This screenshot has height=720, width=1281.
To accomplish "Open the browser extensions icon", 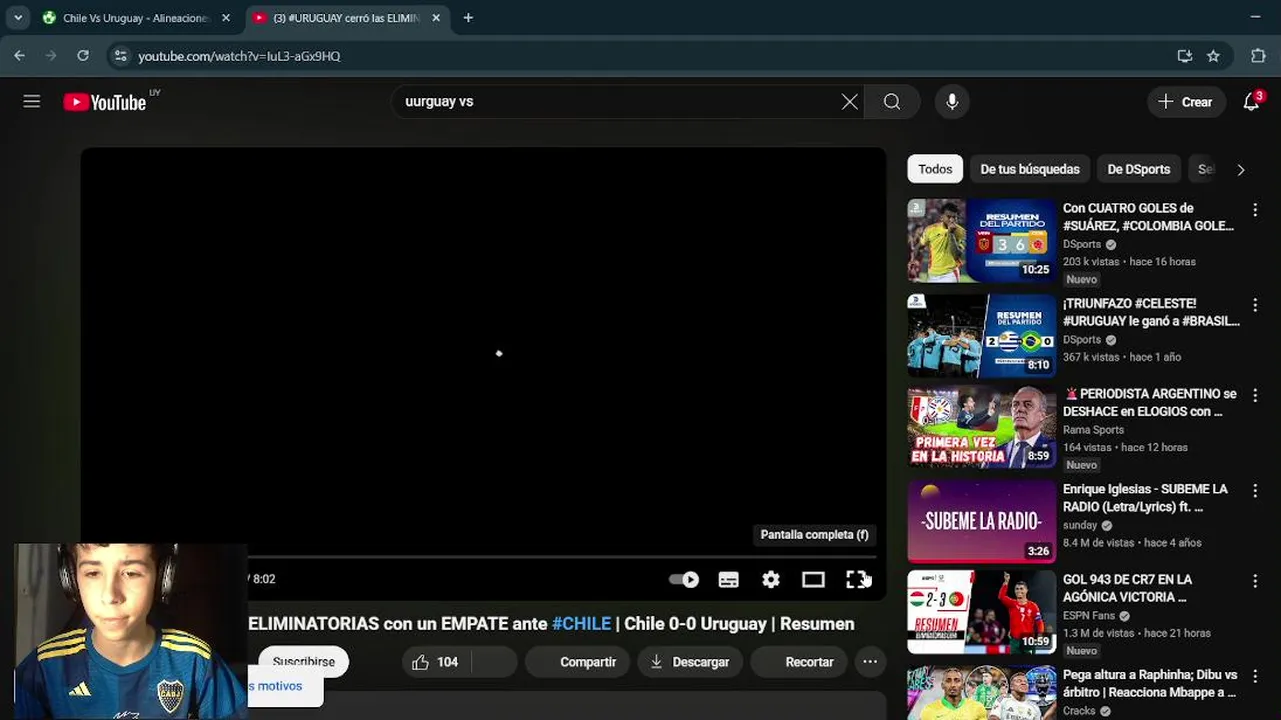I will (x=1258, y=56).
